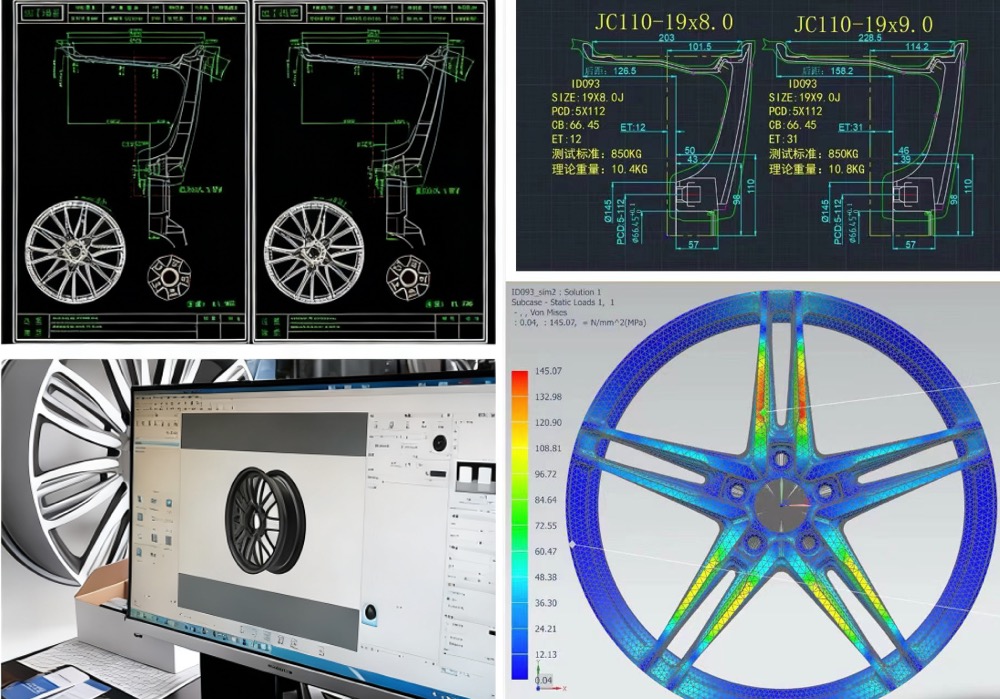1000x699 pixels.
Task: Click the '114.2' dimension value
Action: tap(916, 47)
